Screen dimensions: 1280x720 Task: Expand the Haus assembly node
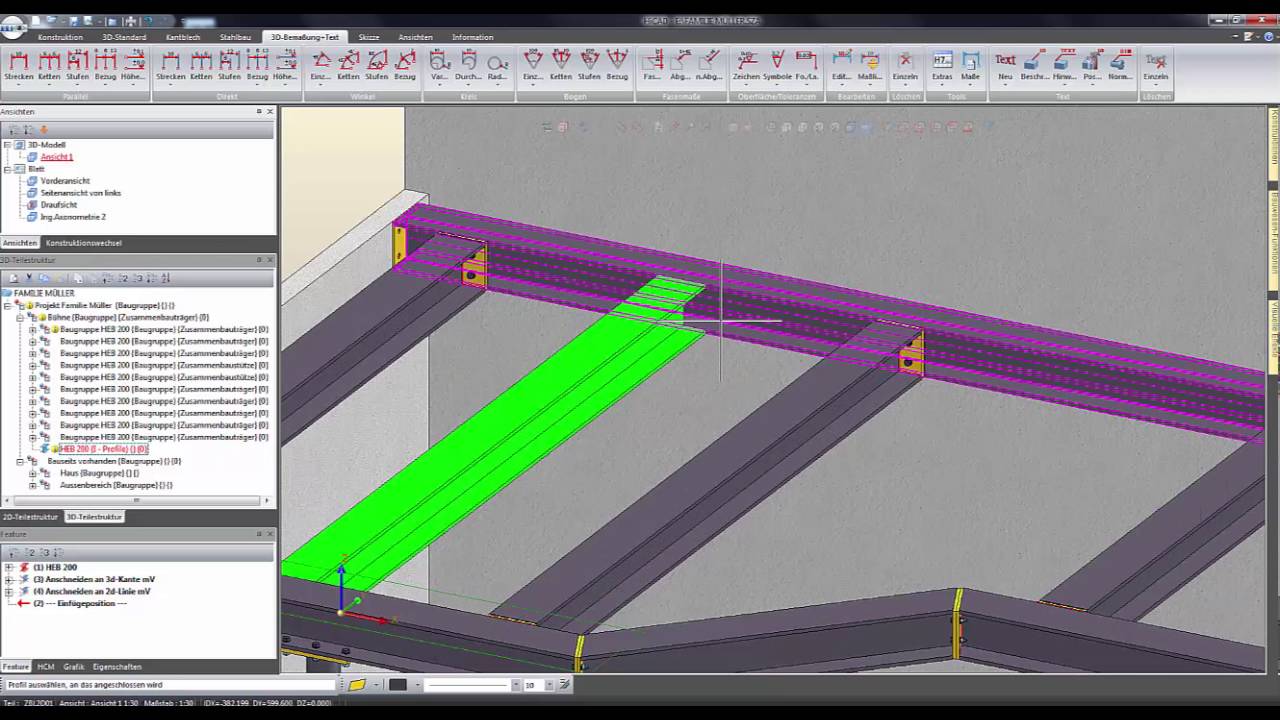point(32,473)
